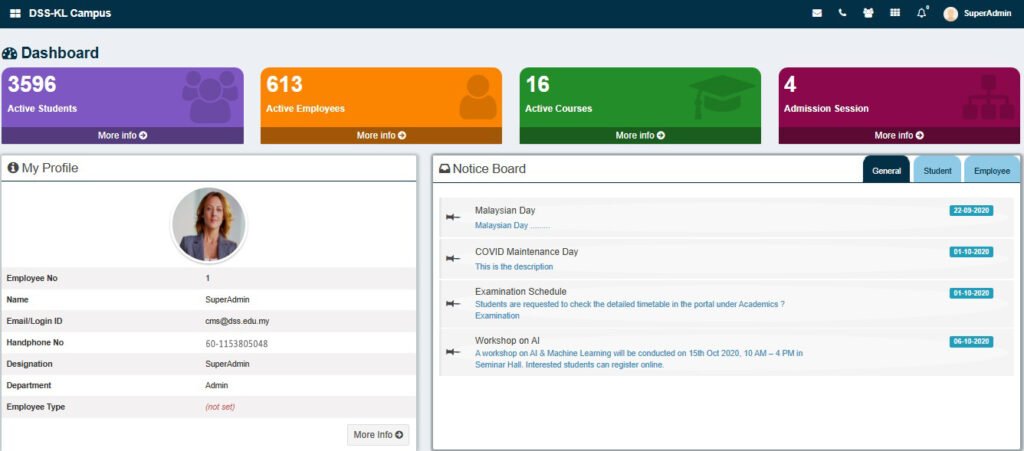The image size is (1024, 451).
Task: Switch to the Employee notice tab
Action: 992,170
